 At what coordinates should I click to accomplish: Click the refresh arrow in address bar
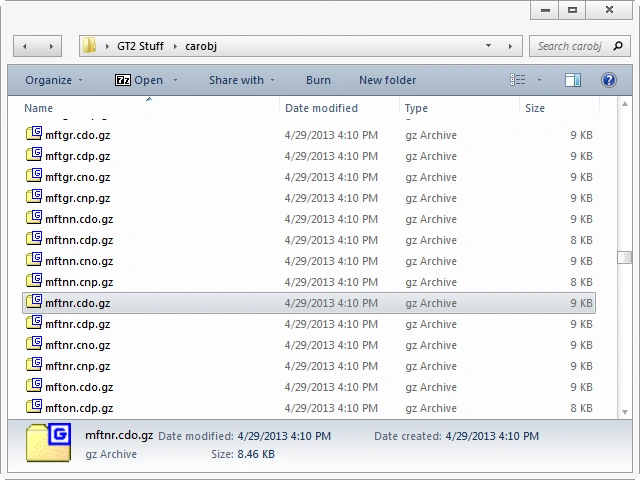pyautogui.click(x=510, y=46)
